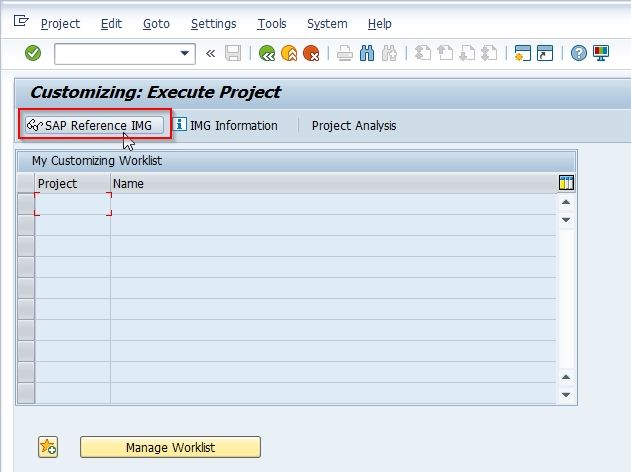
Task: Open the Settings menu
Action: [x=213, y=24]
